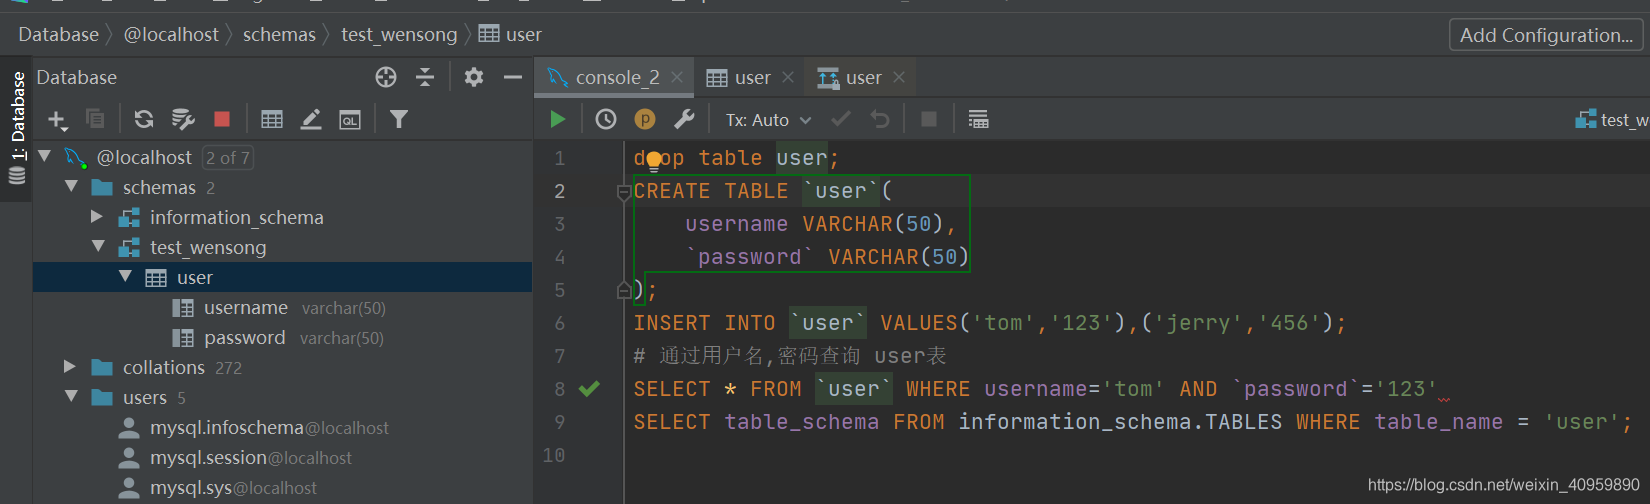Viewport: 1650px width, 504px height.
Task: Close the console_2 tab
Action: [677, 77]
